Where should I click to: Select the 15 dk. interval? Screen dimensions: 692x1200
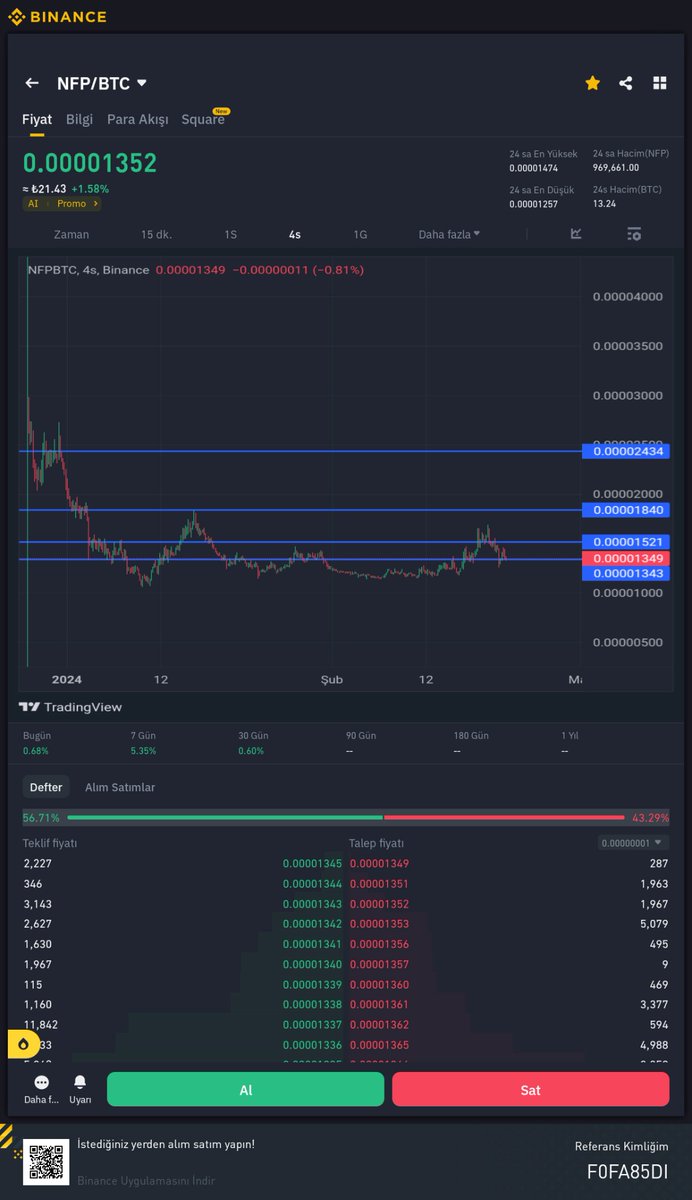pyautogui.click(x=156, y=234)
